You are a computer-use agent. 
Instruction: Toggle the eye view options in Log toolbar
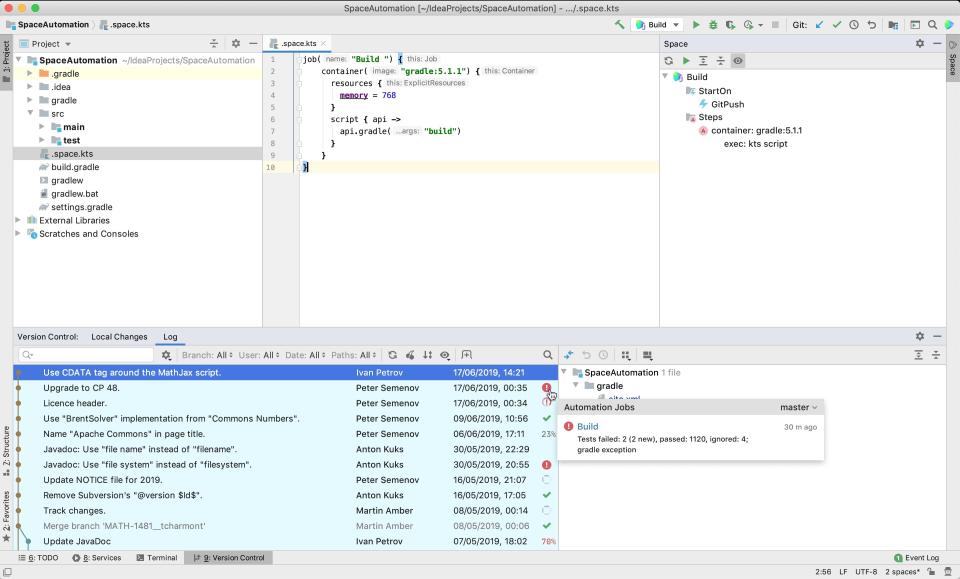pos(445,355)
